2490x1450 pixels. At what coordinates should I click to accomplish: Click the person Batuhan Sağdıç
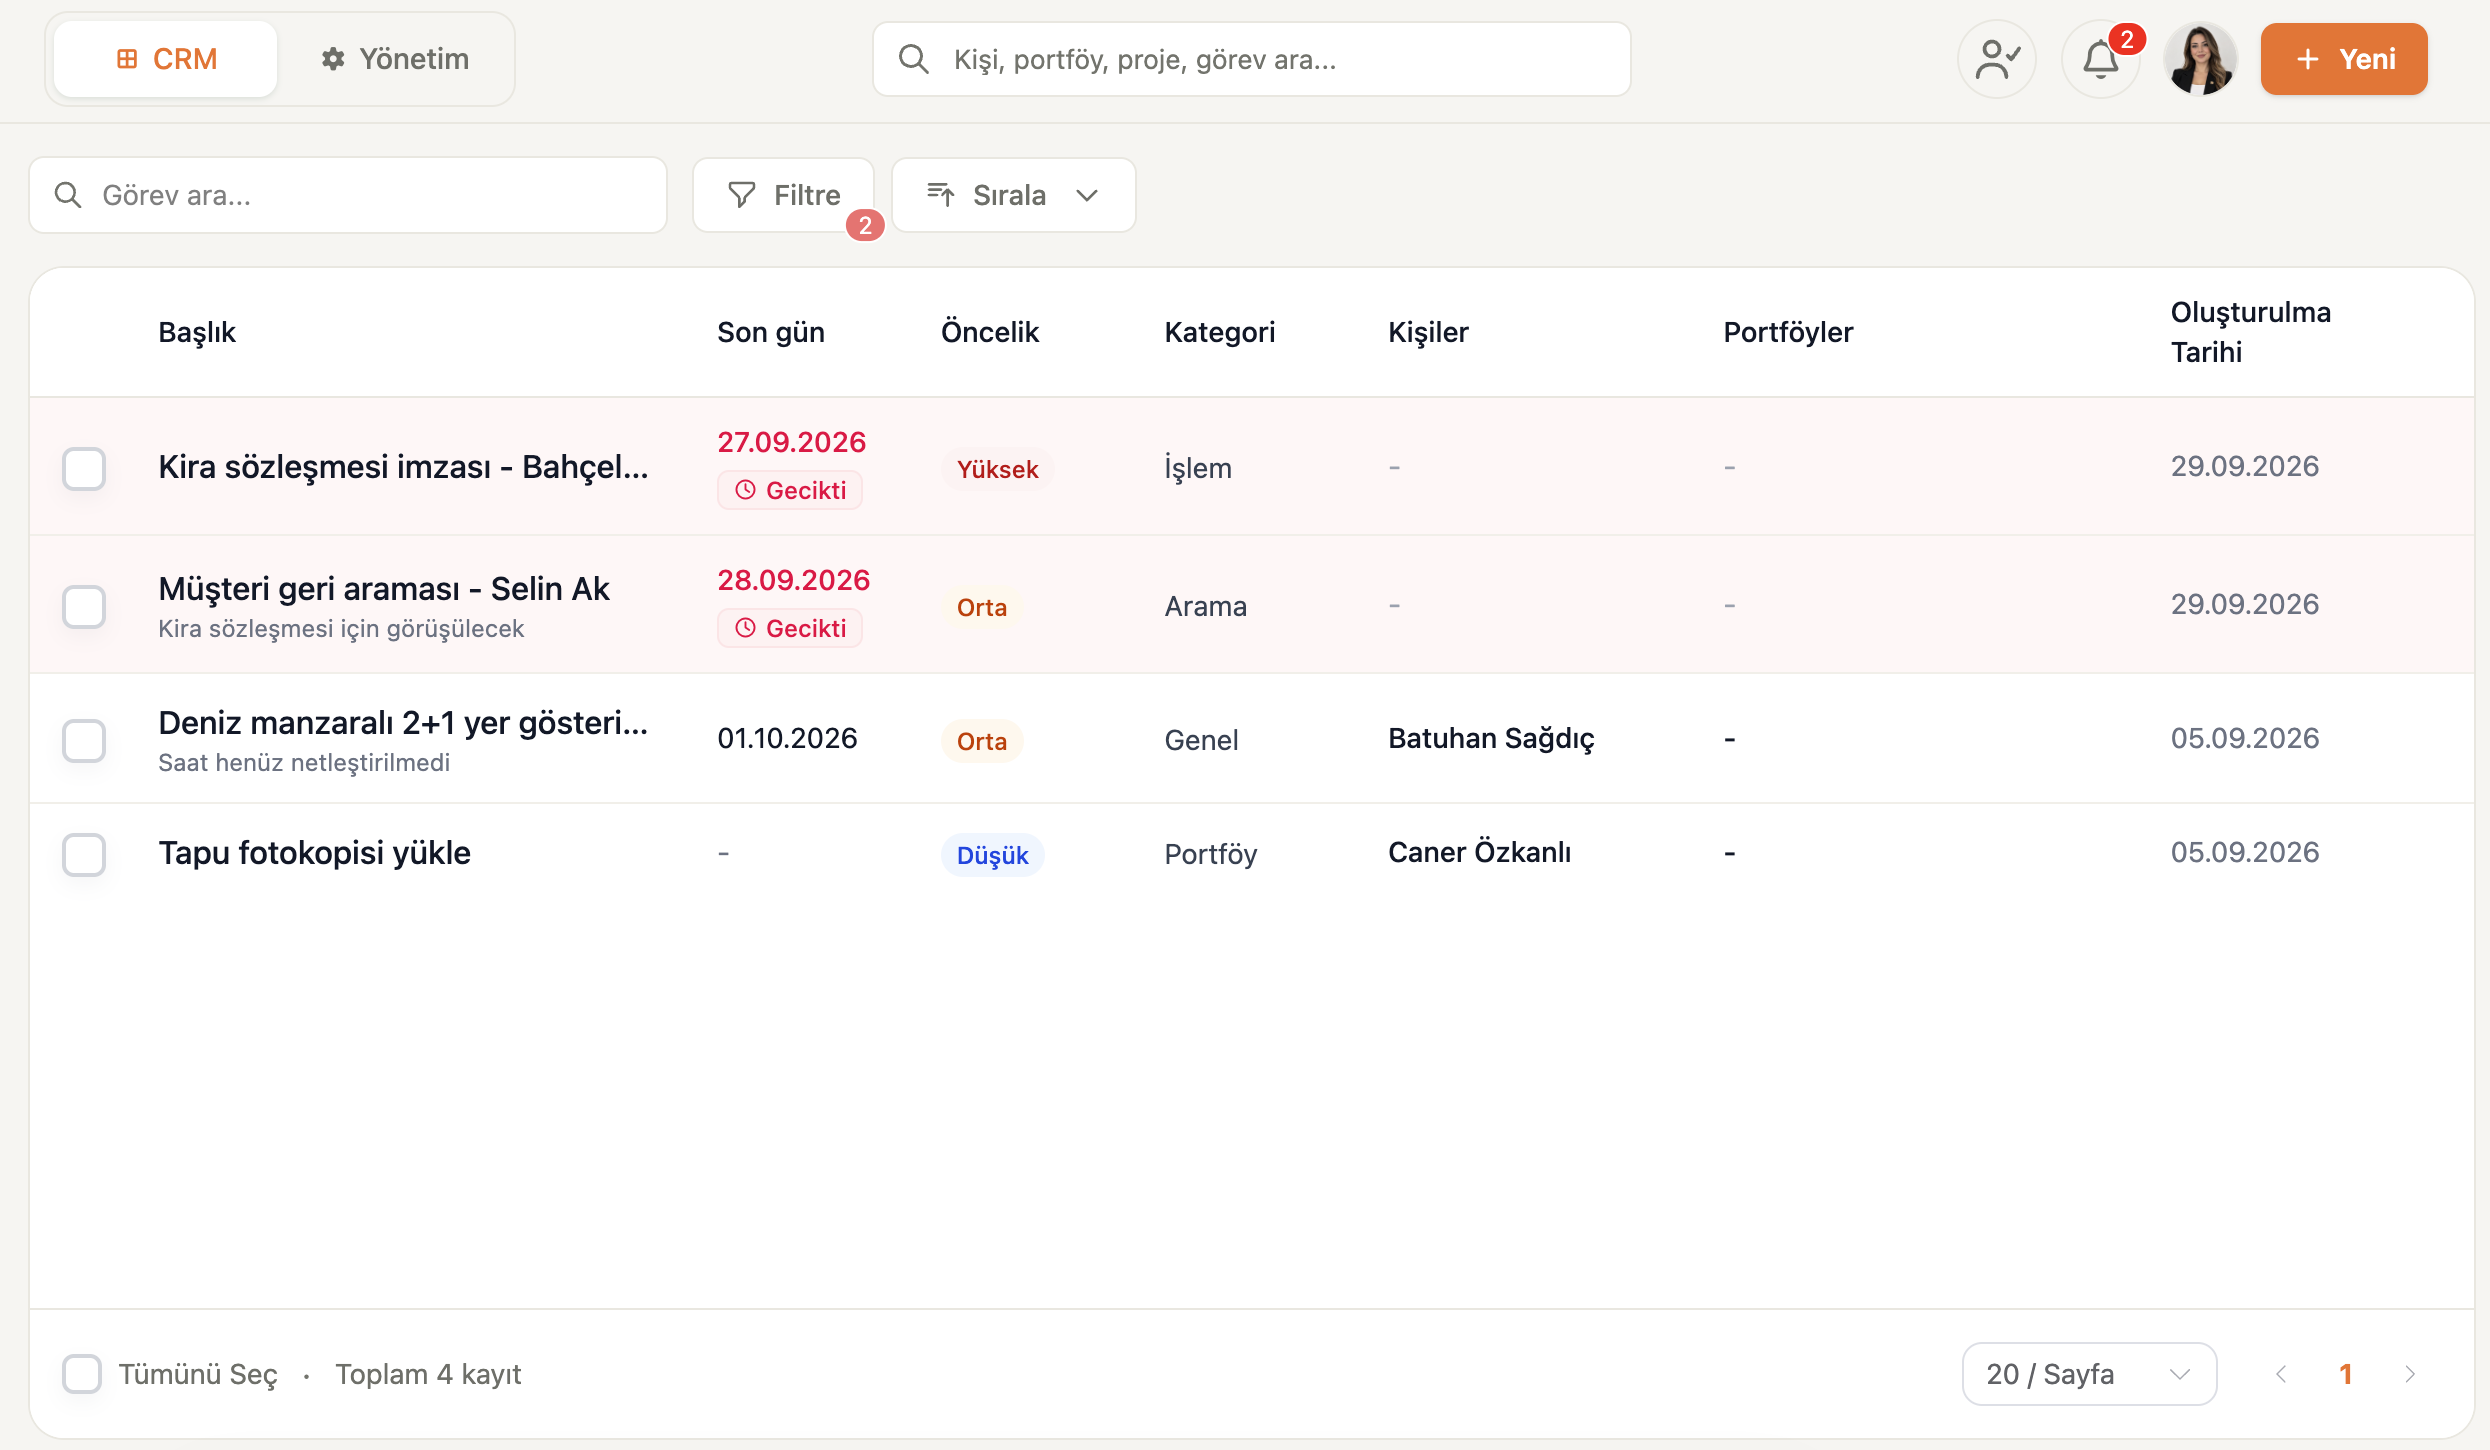[x=1491, y=739]
